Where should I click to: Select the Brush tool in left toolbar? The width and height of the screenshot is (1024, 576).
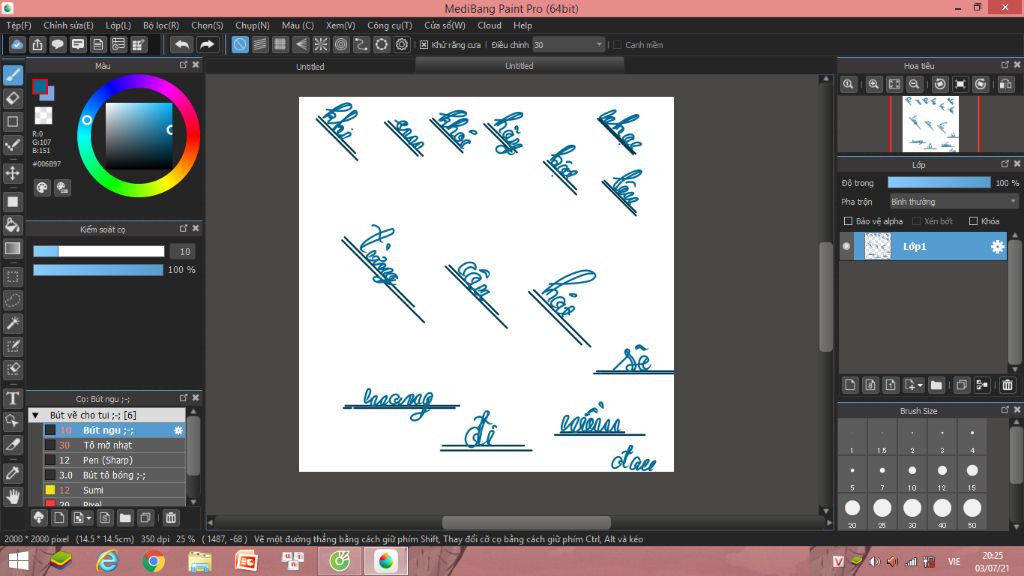click(x=12, y=75)
